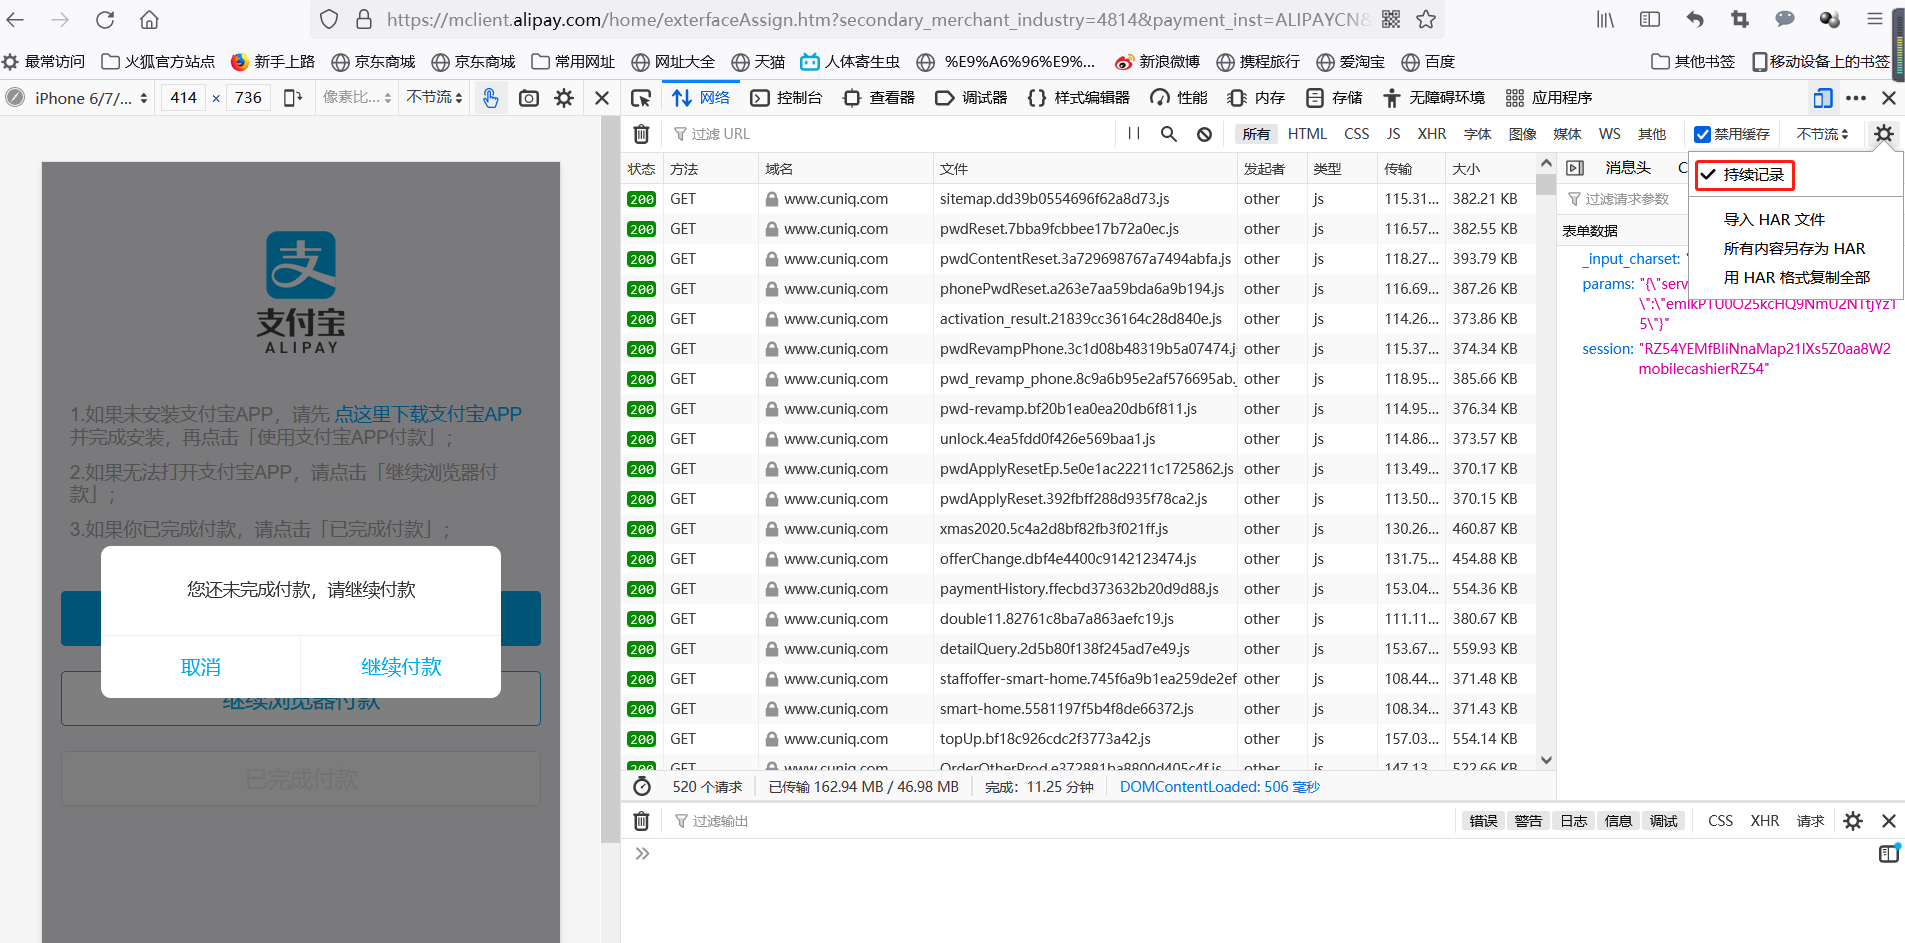The width and height of the screenshot is (1905, 943).
Task: Open the iPhone 6/7 device selector dropdown
Action: tap(91, 98)
